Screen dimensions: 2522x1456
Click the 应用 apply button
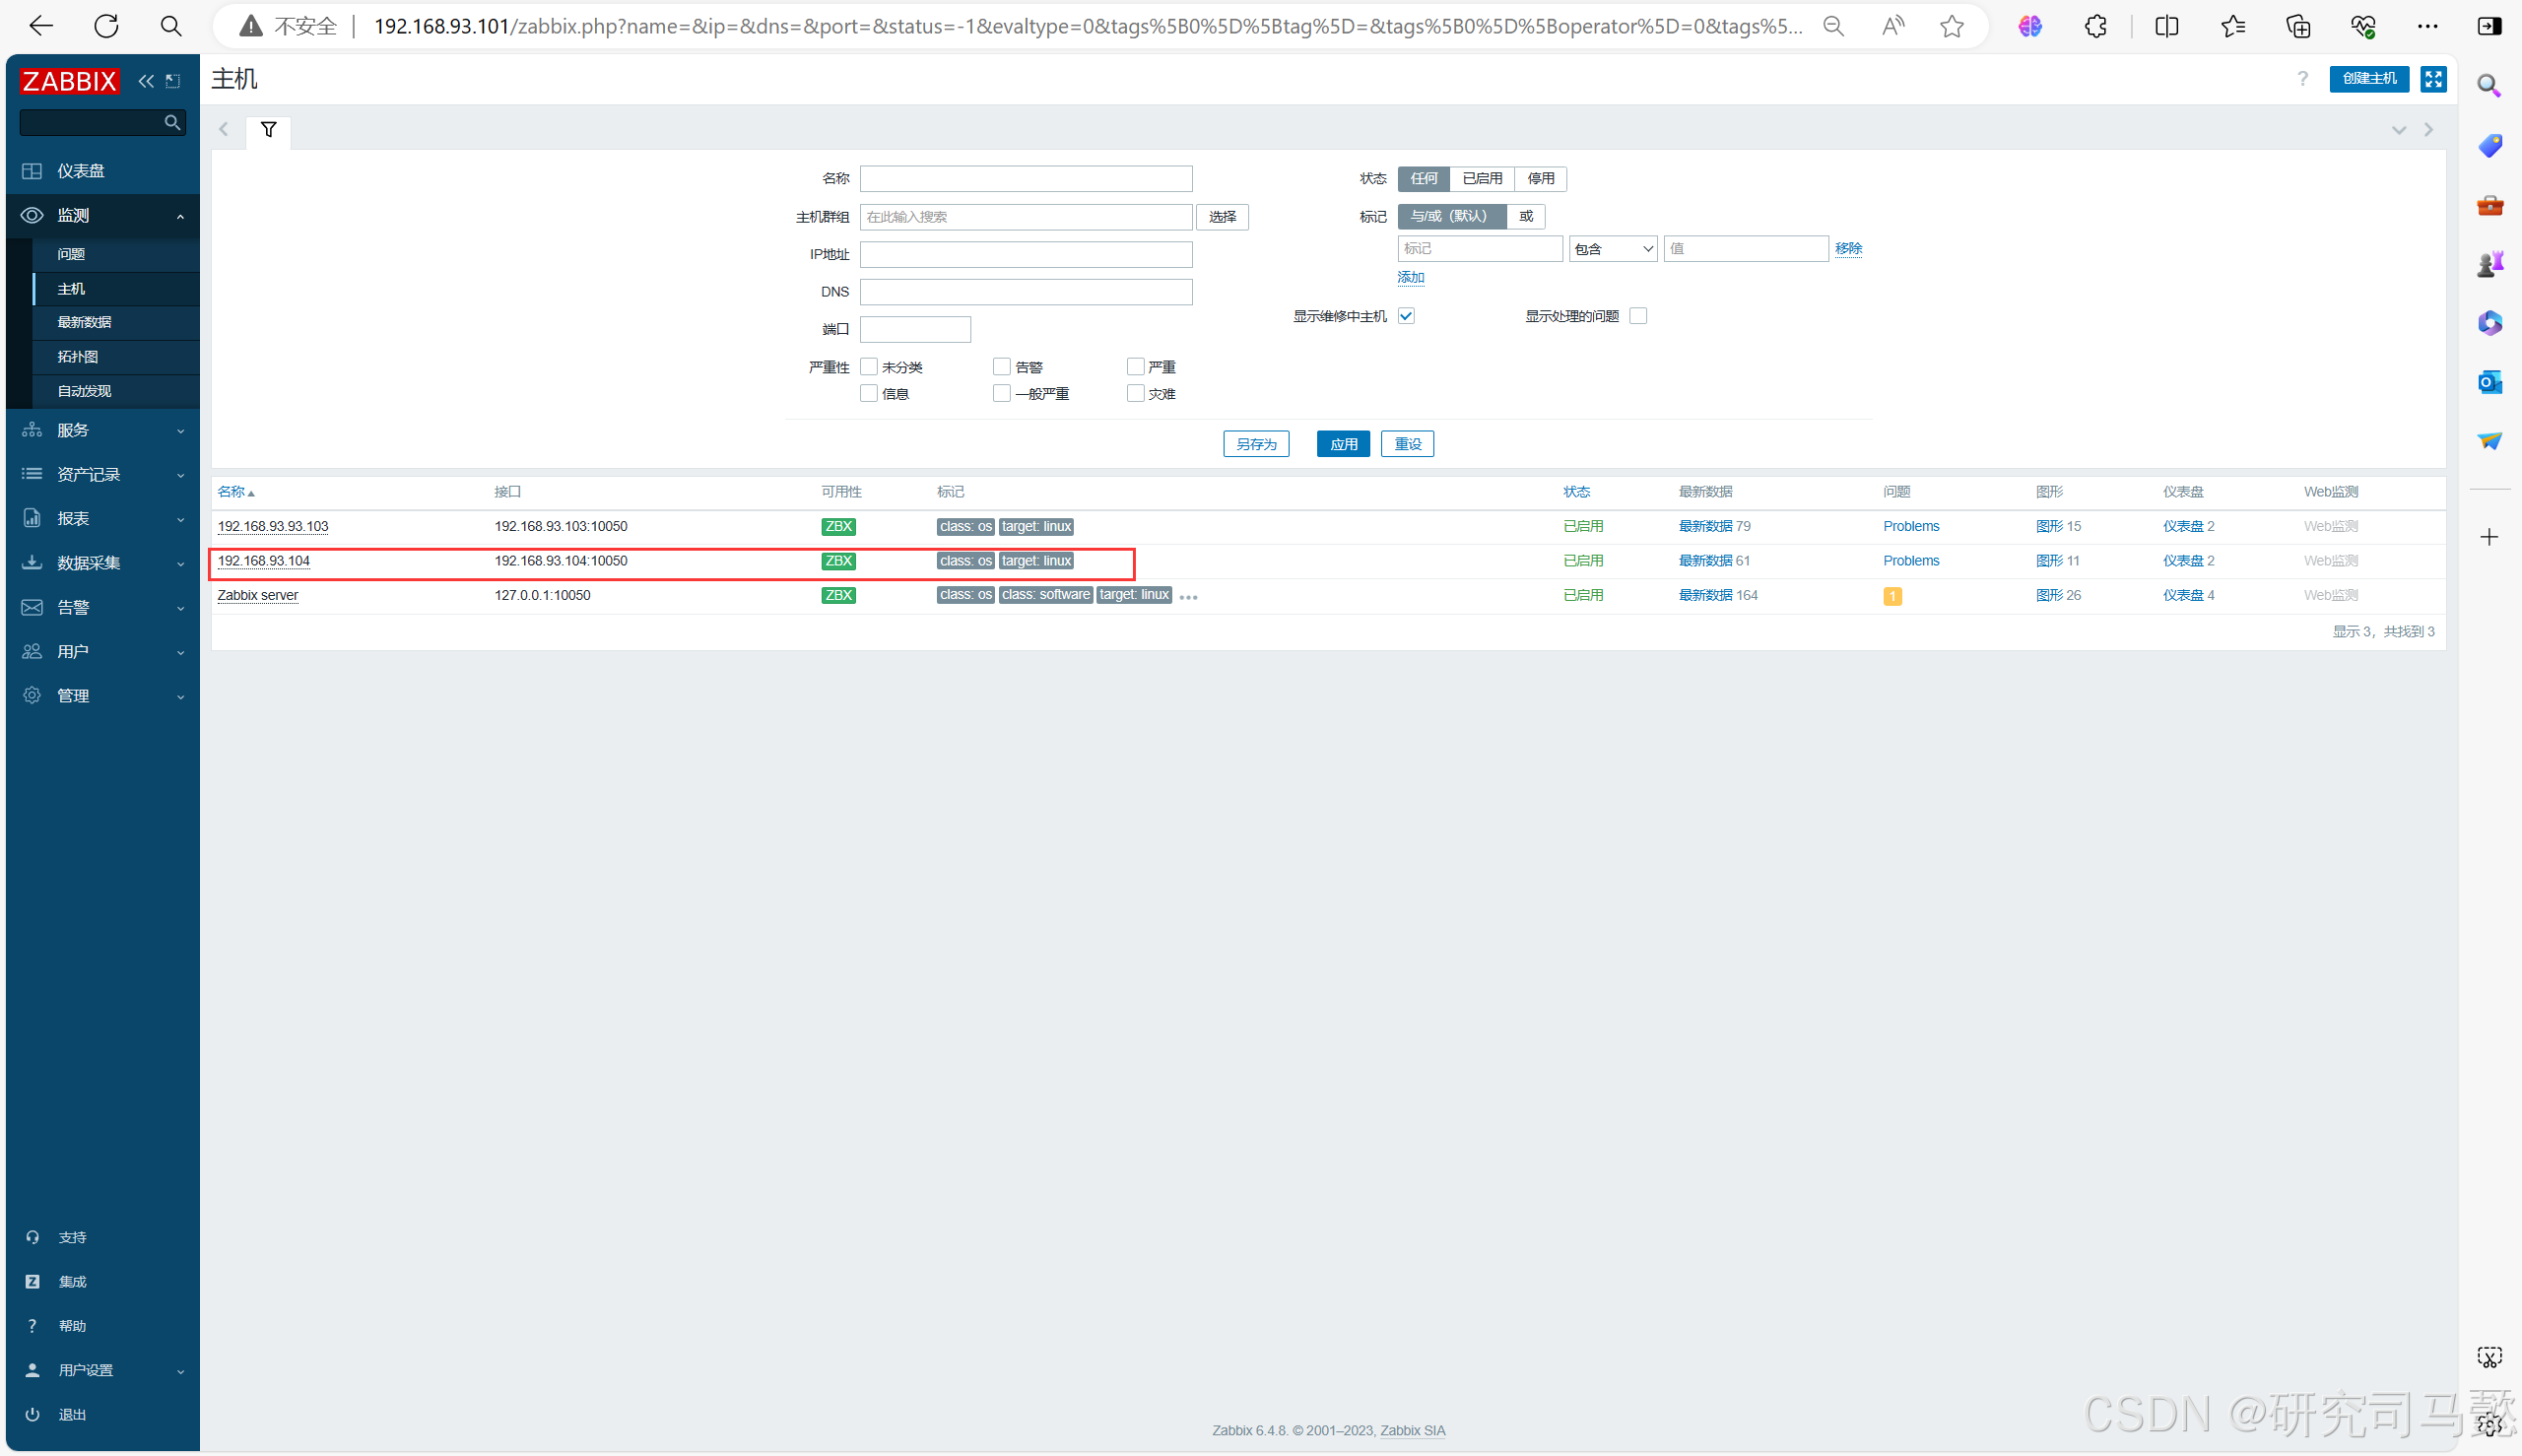coord(1343,444)
